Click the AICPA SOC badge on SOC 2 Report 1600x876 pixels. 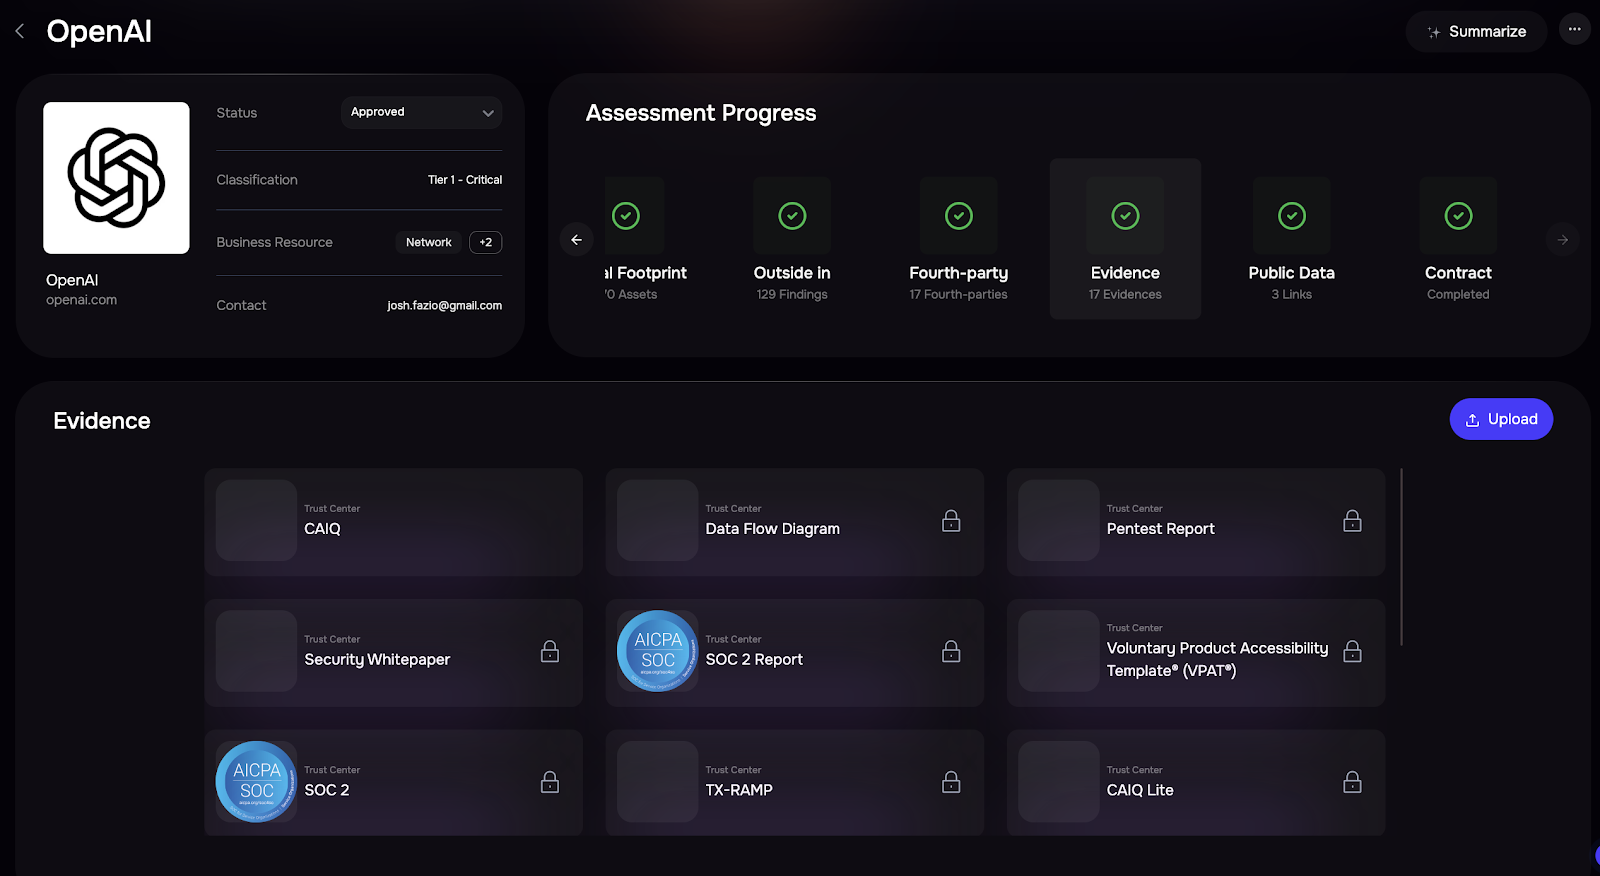pyautogui.click(x=657, y=651)
